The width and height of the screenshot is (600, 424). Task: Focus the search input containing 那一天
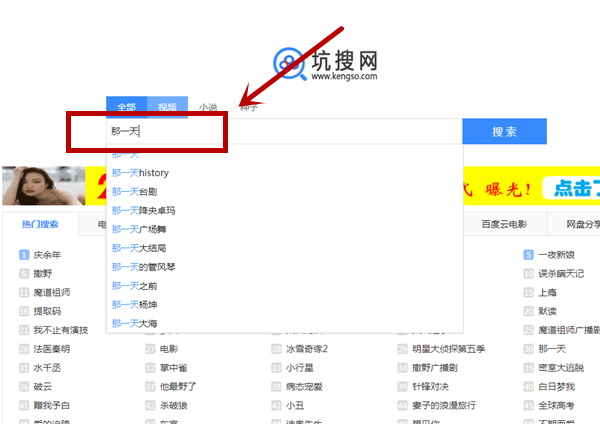tap(284, 132)
